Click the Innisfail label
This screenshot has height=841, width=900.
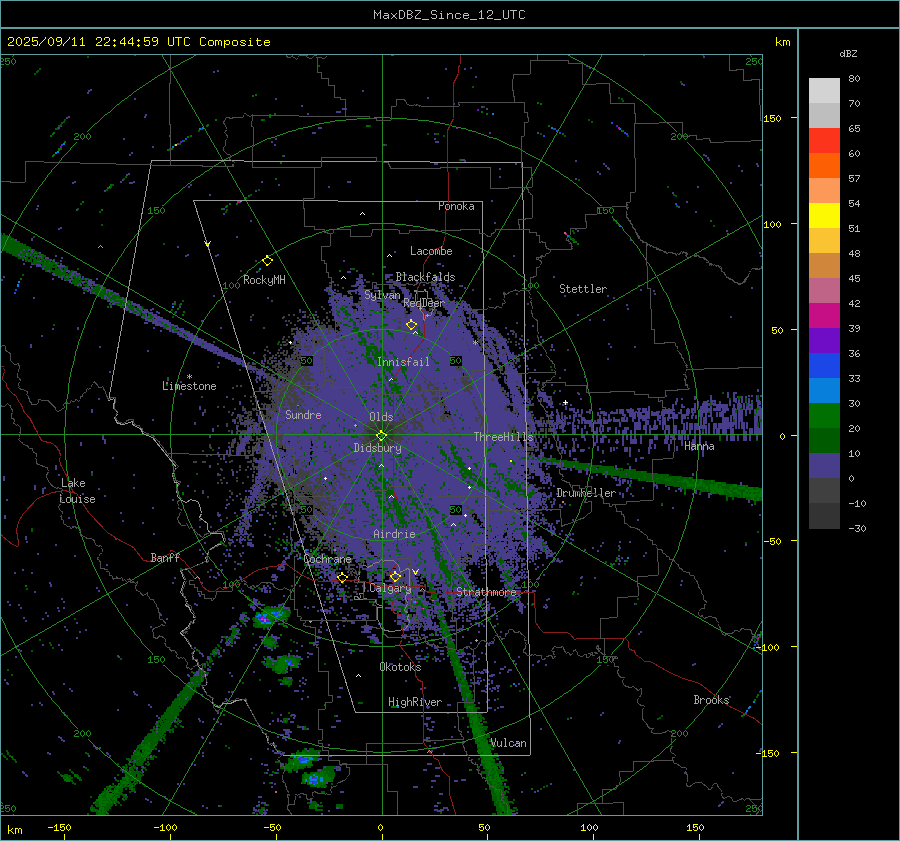pos(403,362)
